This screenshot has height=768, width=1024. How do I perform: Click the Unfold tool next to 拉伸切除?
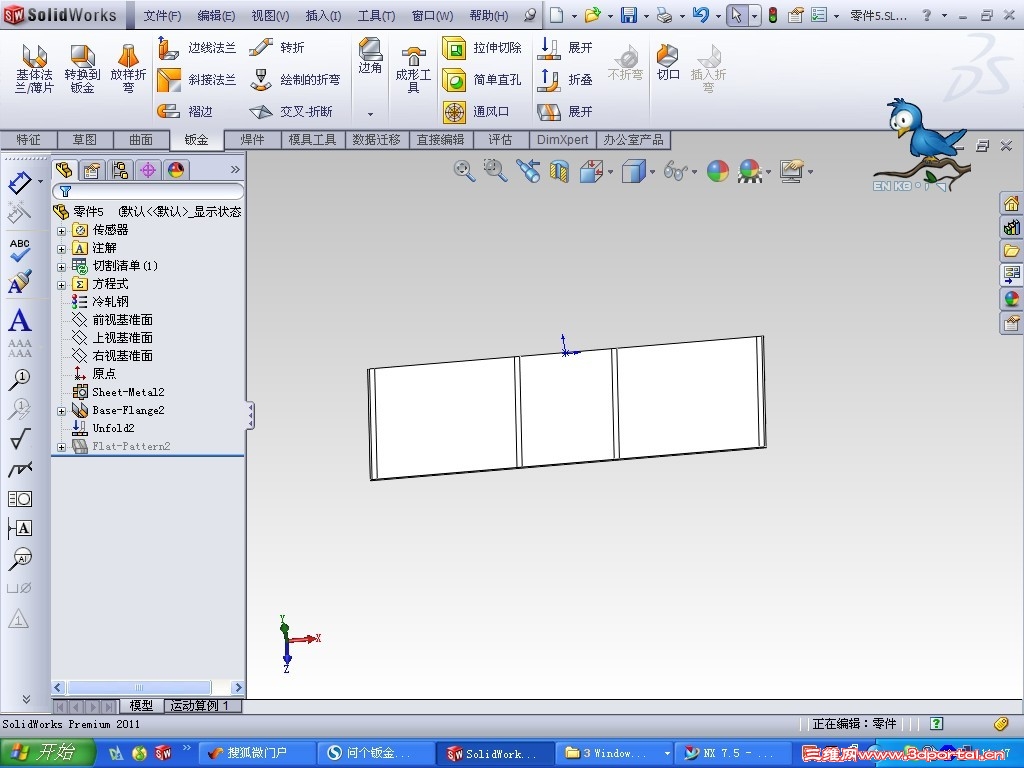(x=565, y=48)
